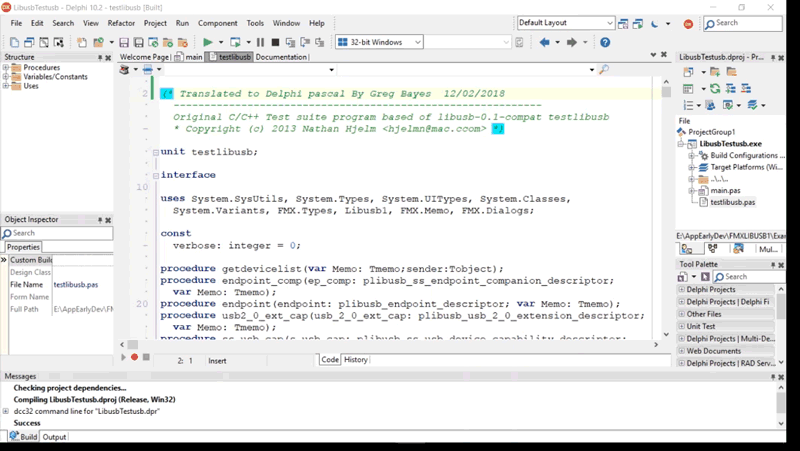Click the editor vertical scrollbar thumb
The height and width of the screenshot is (451, 800).
tap(666, 92)
